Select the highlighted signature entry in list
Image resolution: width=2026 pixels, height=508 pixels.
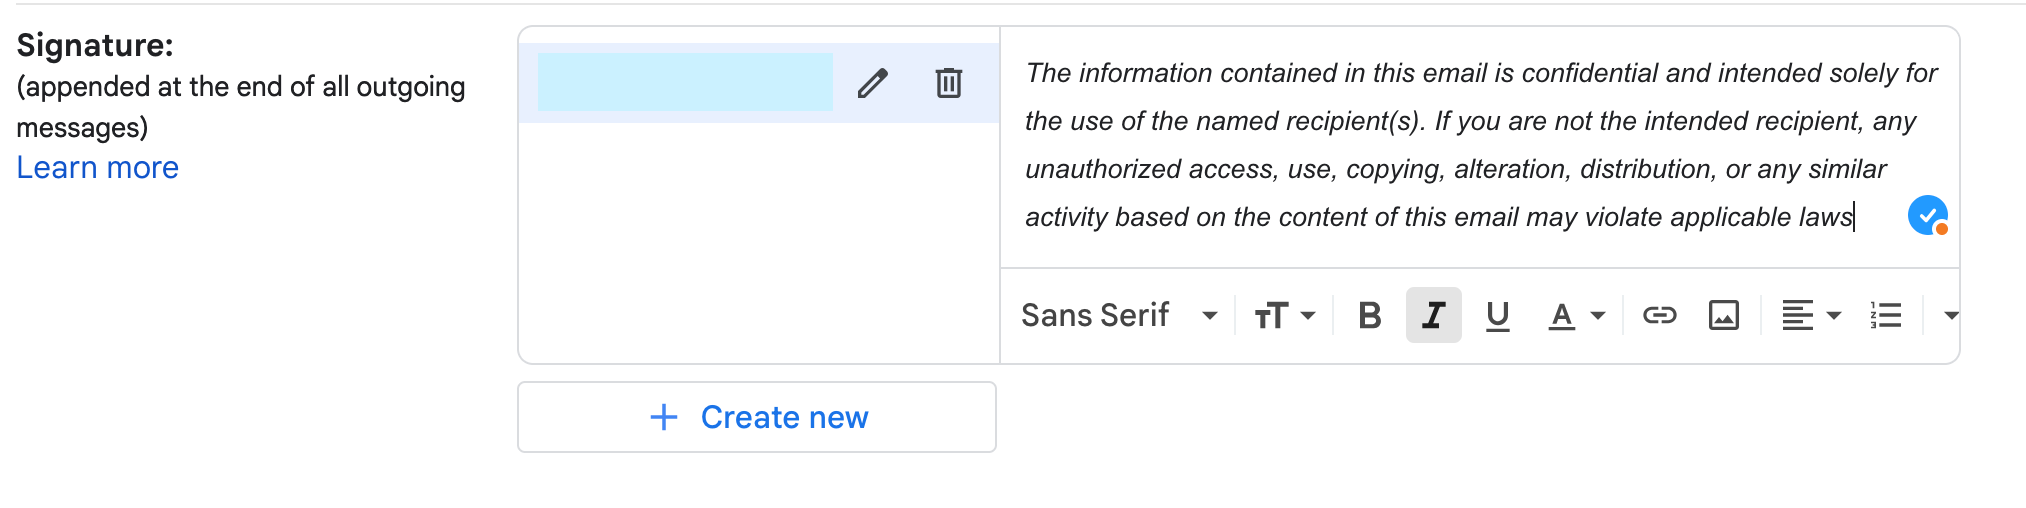pyautogui.click(x=685, y=82)
